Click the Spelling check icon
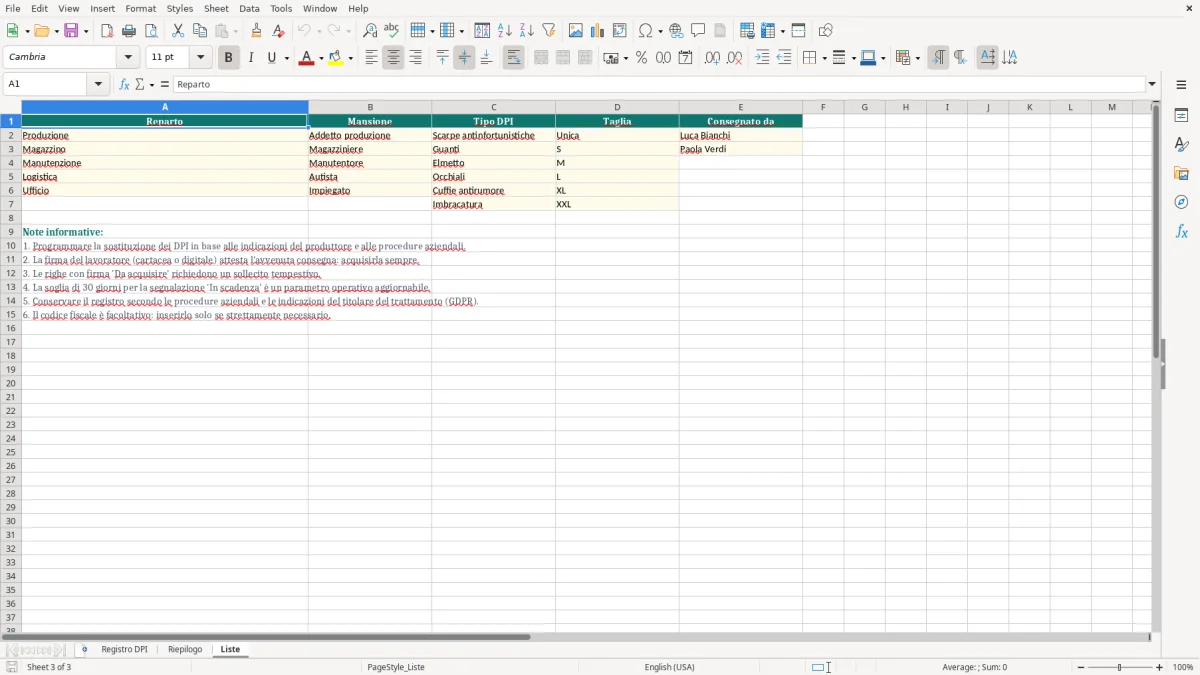This screenshot has width=1200, height=675. [392, 31]
